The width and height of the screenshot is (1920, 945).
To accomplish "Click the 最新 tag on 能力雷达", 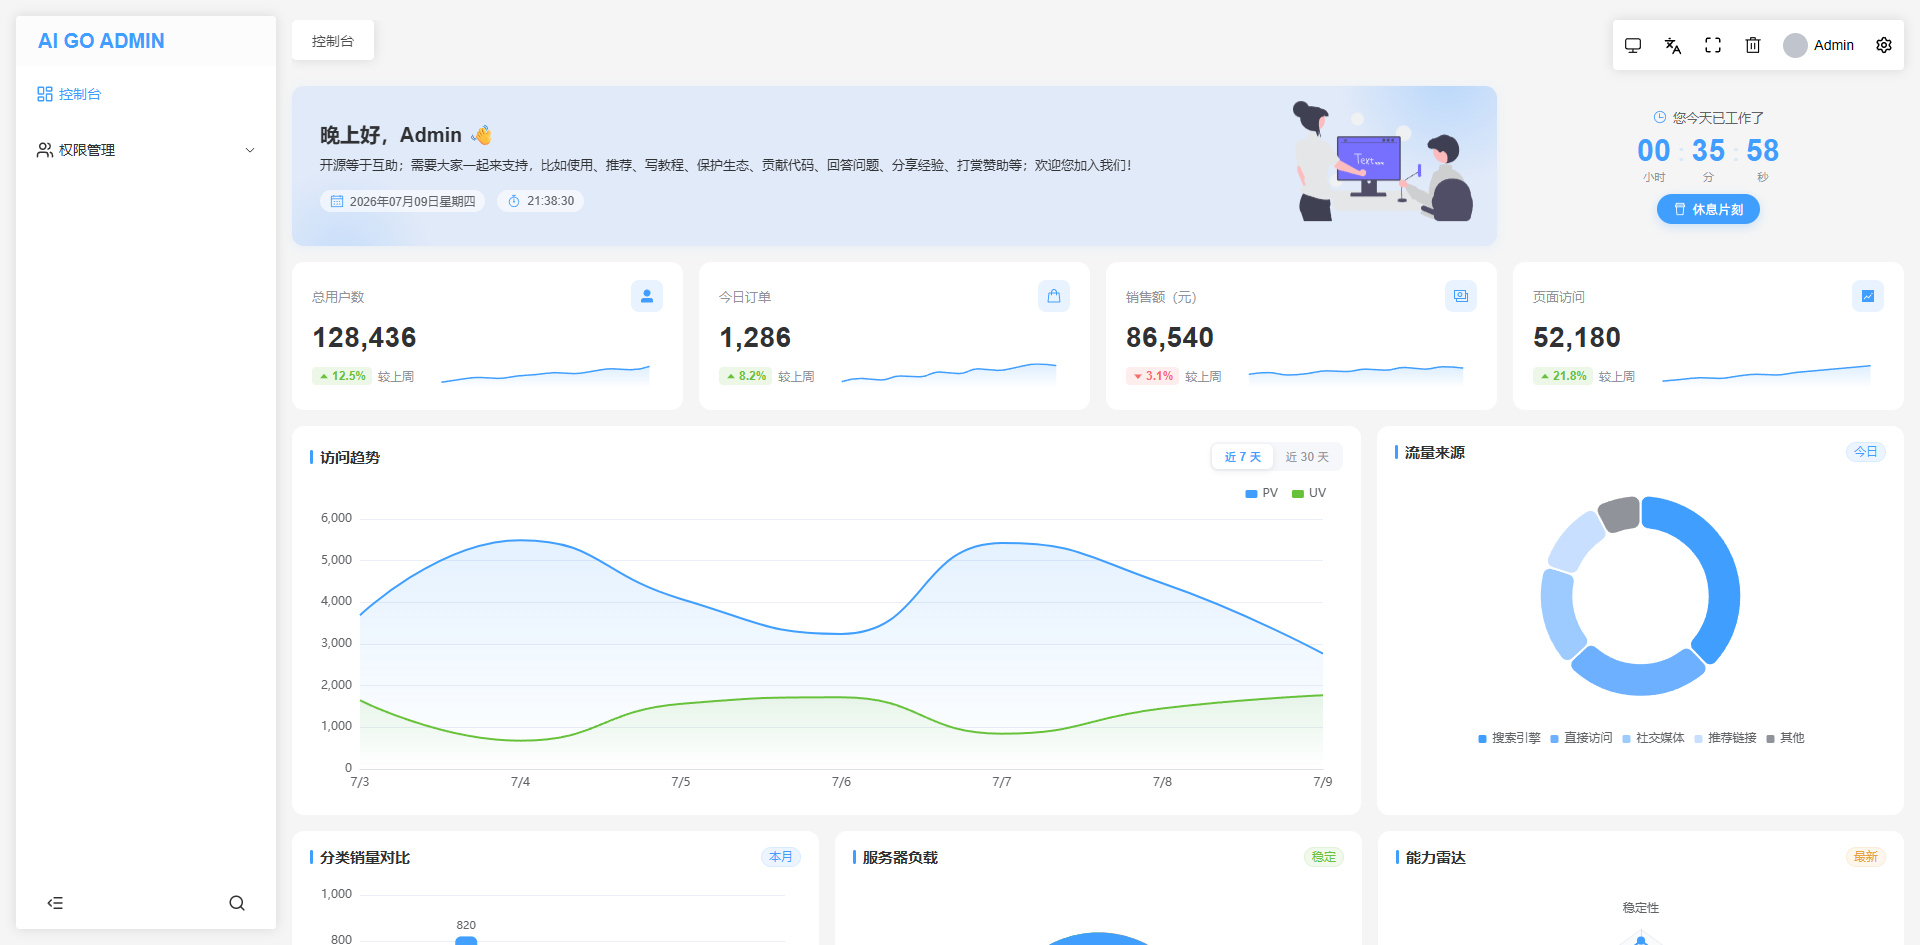I will click(x=1866, y=857).
